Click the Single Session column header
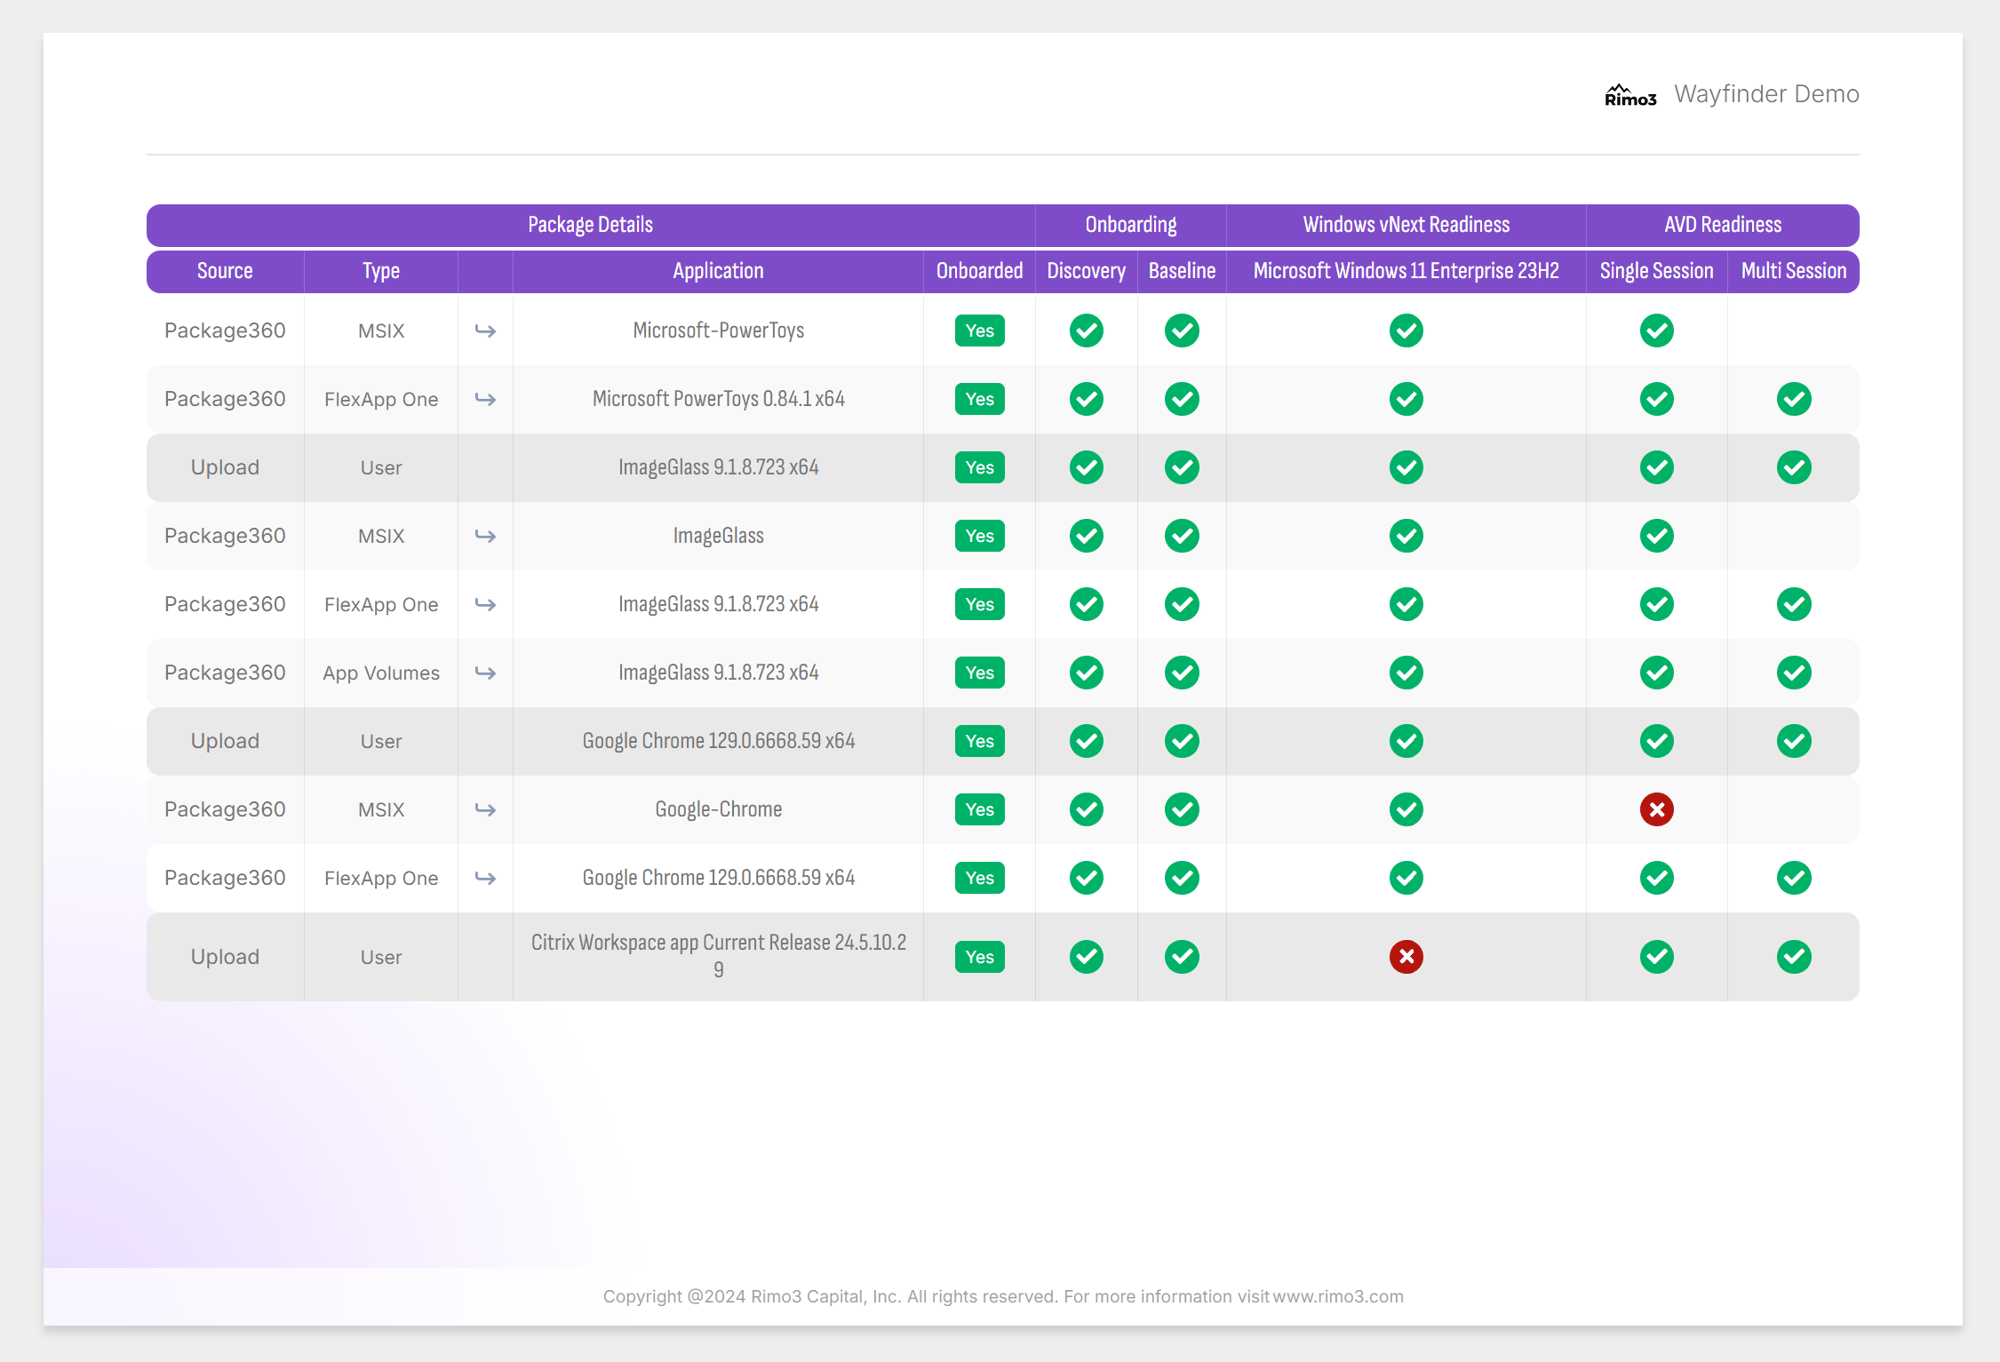2000x1362 pixels. pos(1656,271)
